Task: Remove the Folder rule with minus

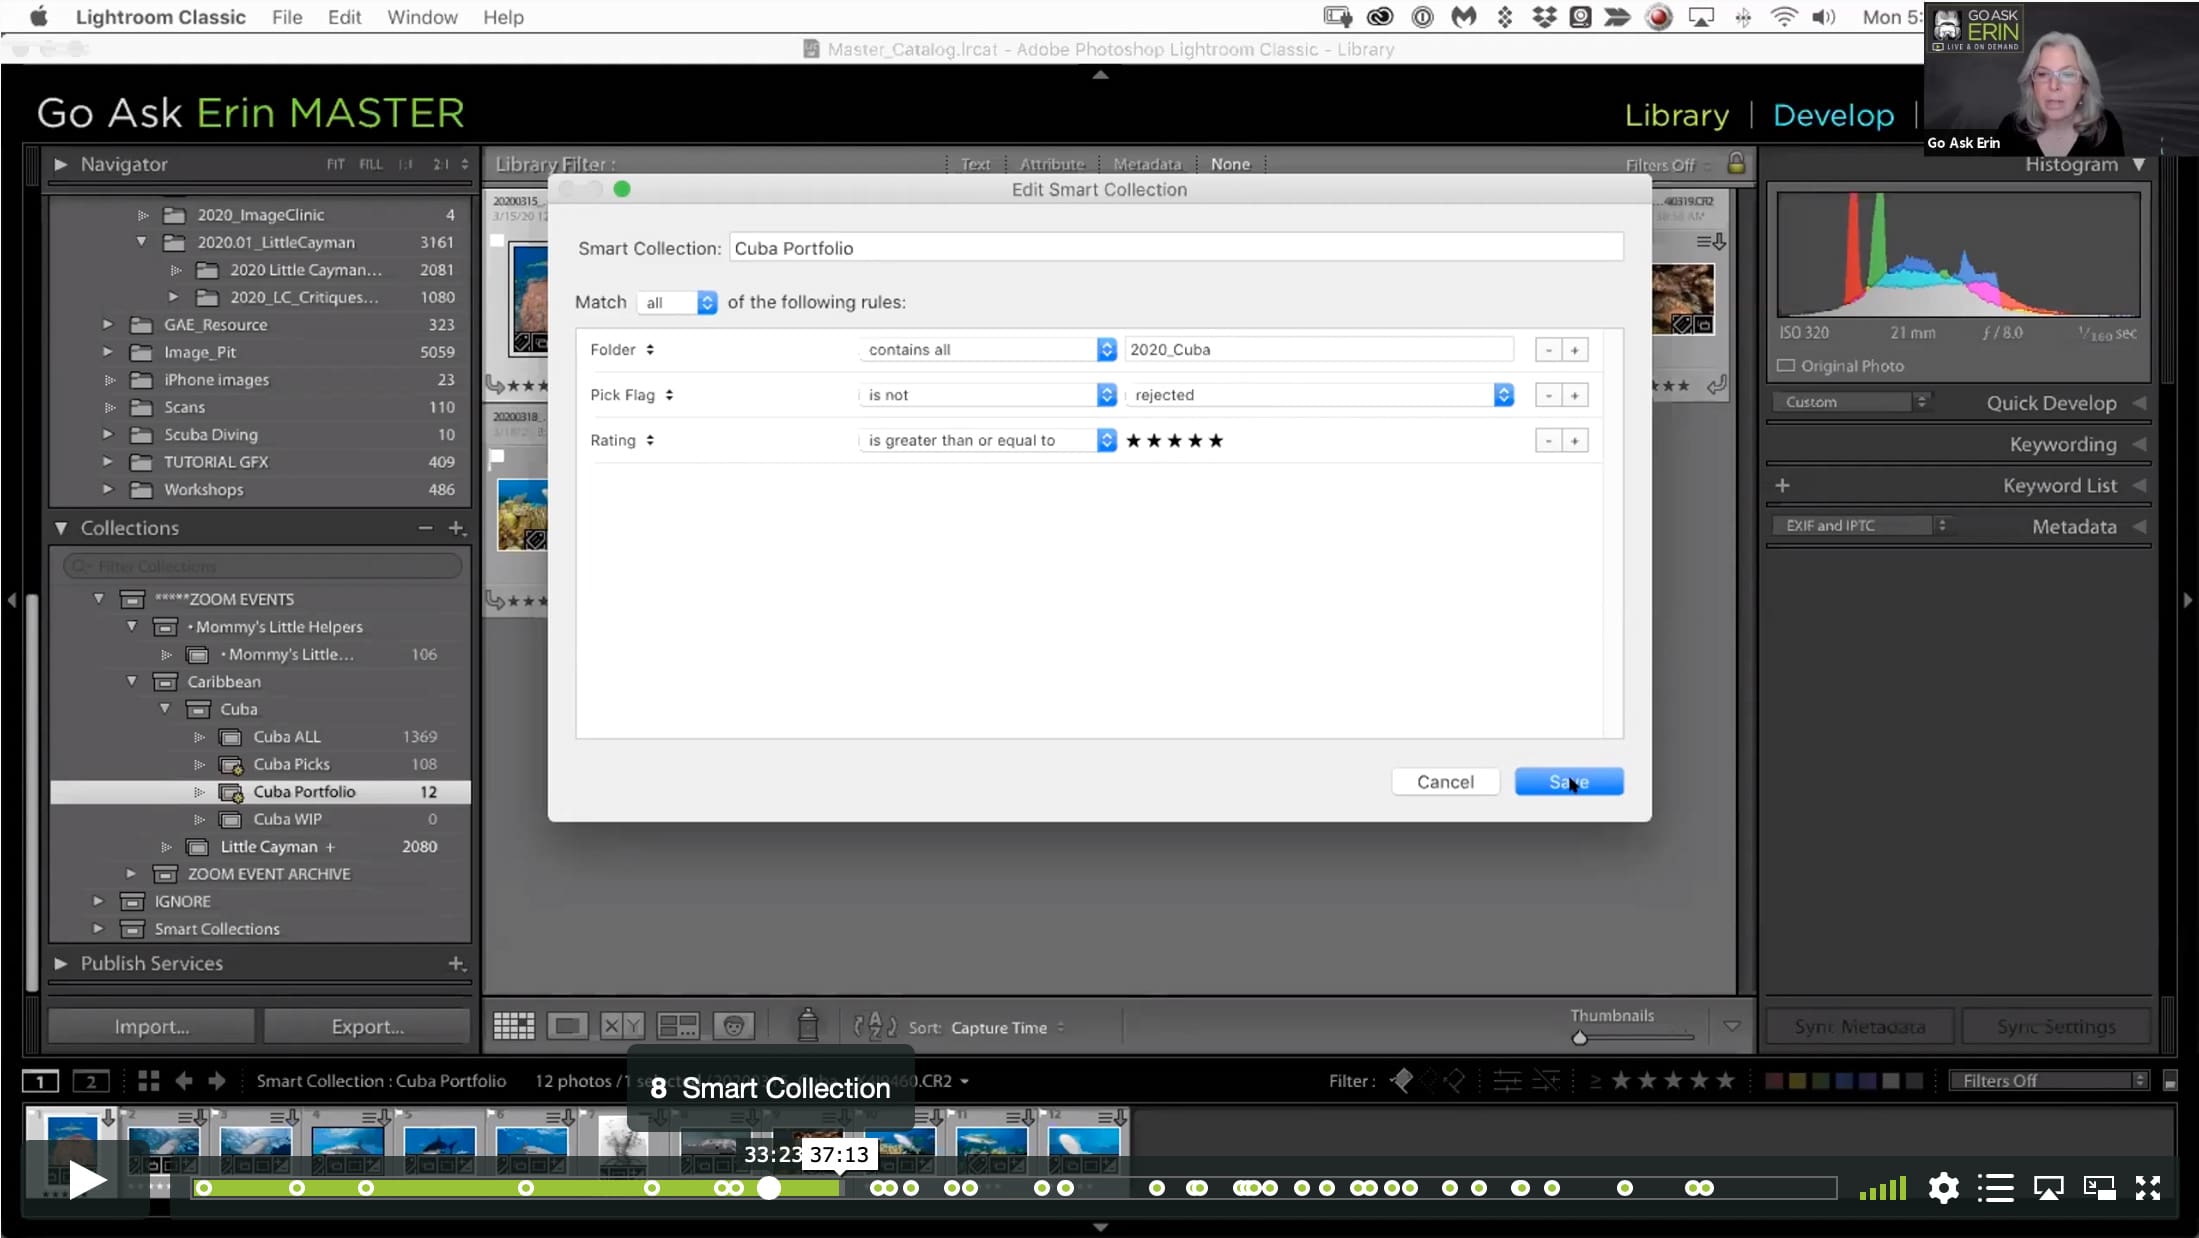Action: (x=1548, y=350)
